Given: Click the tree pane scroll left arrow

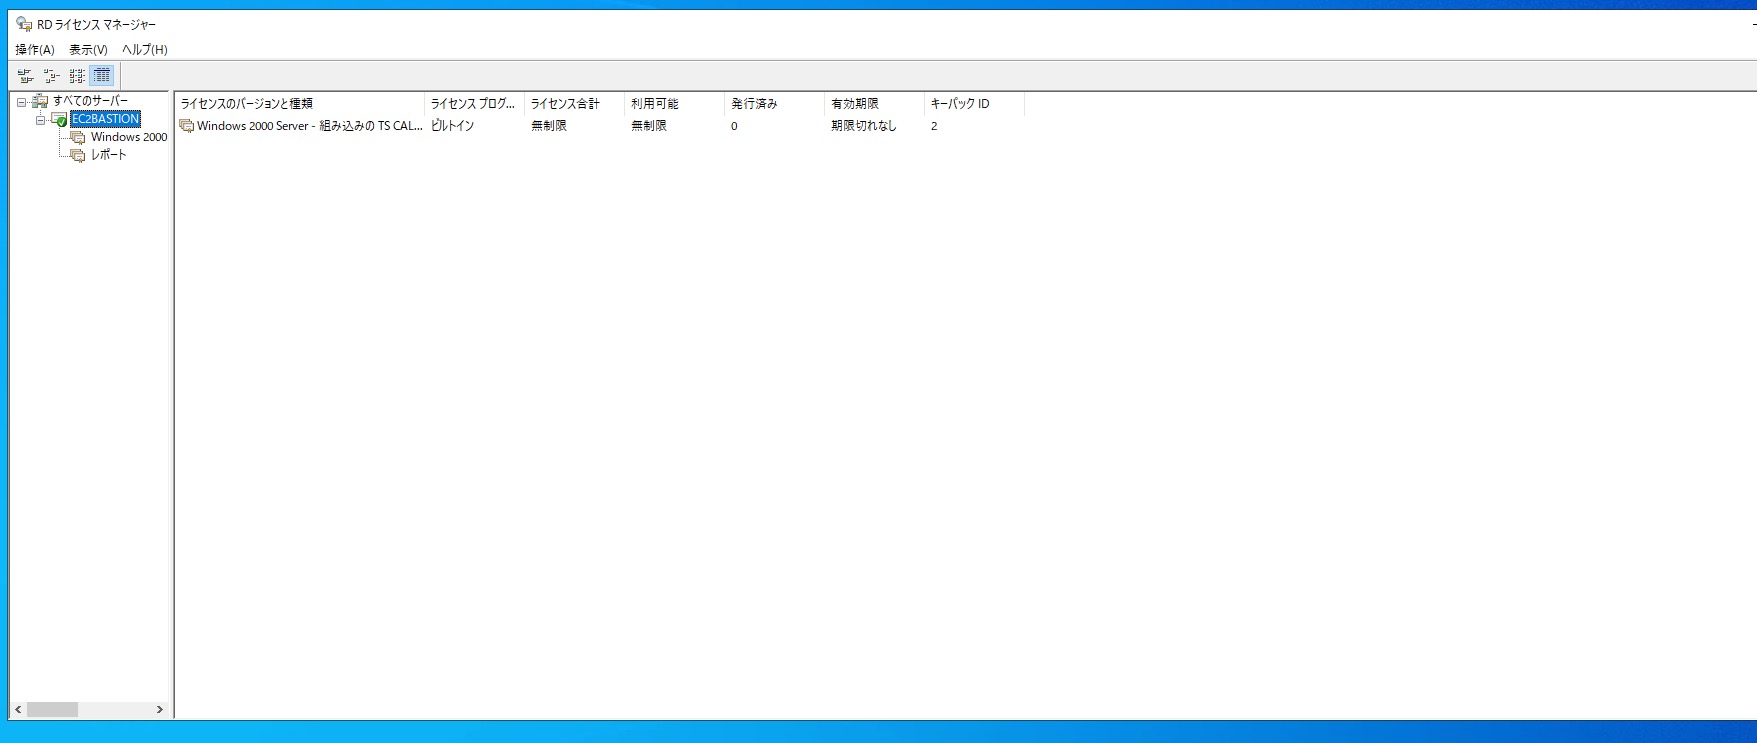Looking at the screenshot, I should pos(18,709).
